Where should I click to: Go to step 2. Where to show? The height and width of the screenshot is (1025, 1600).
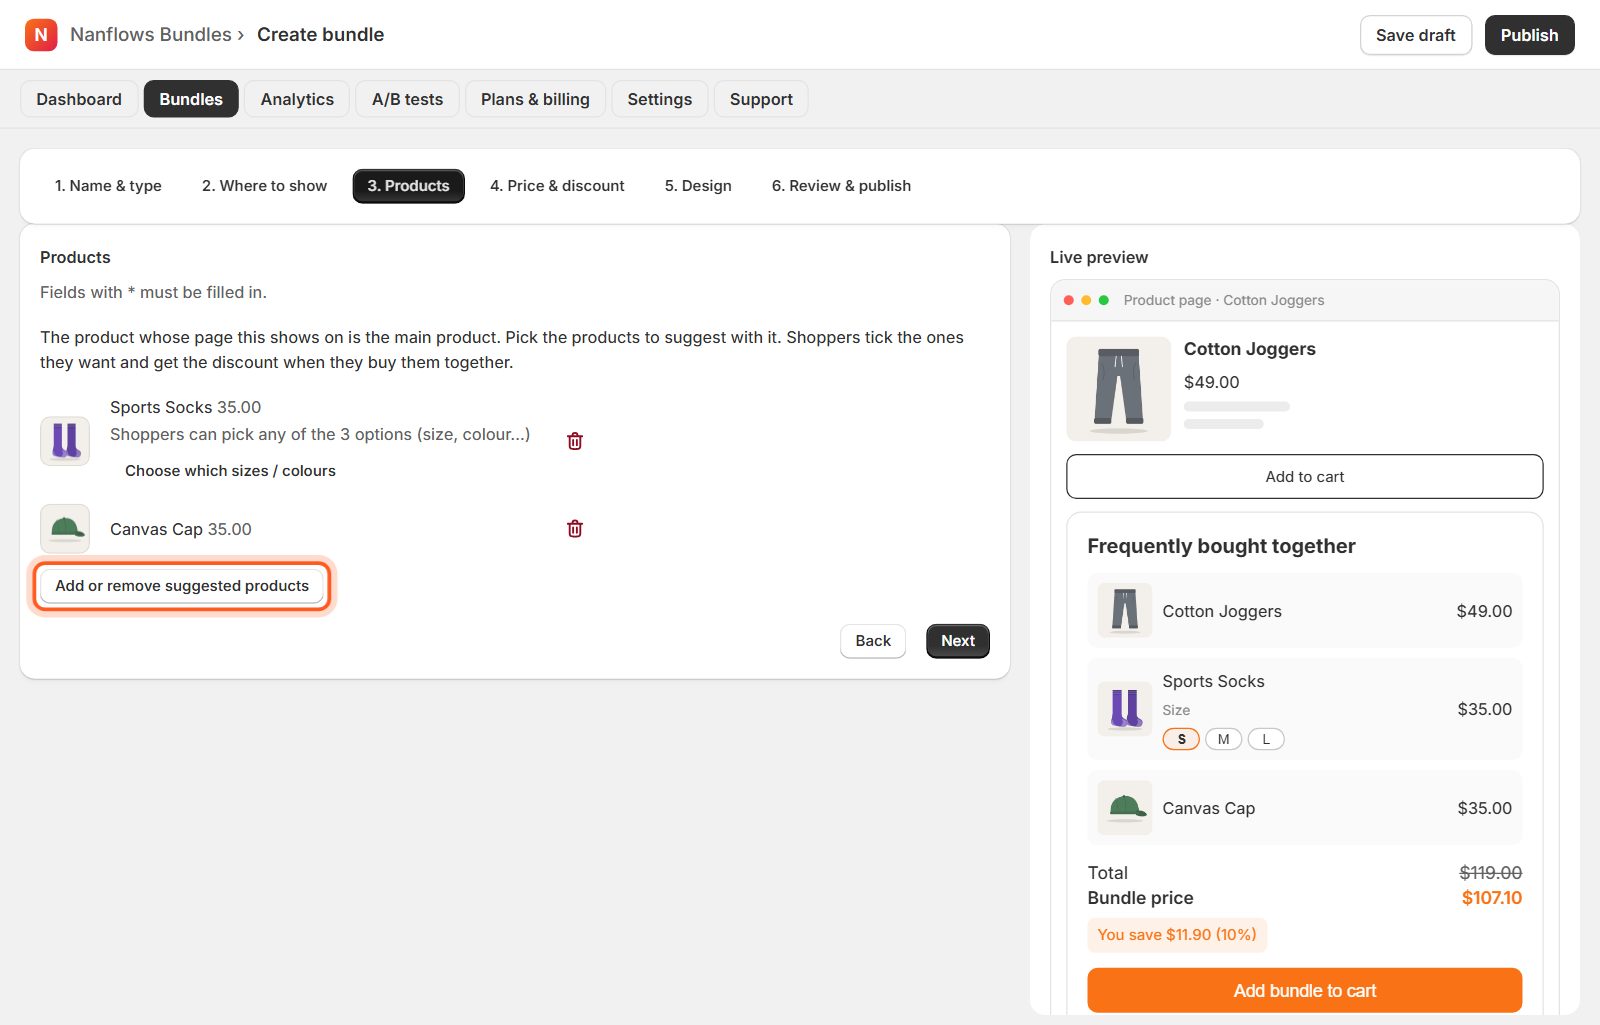click(x=264, y=186)
